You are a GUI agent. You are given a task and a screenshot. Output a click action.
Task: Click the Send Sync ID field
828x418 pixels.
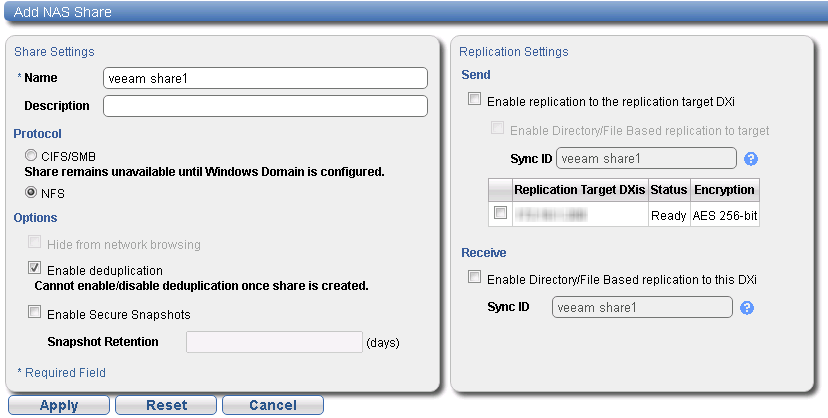[x=646, y=158]
